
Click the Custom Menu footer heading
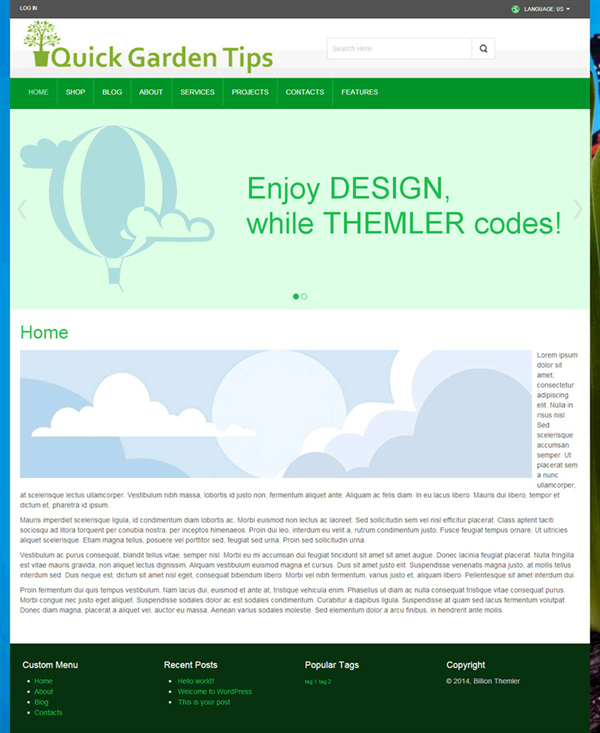[50, 665]
